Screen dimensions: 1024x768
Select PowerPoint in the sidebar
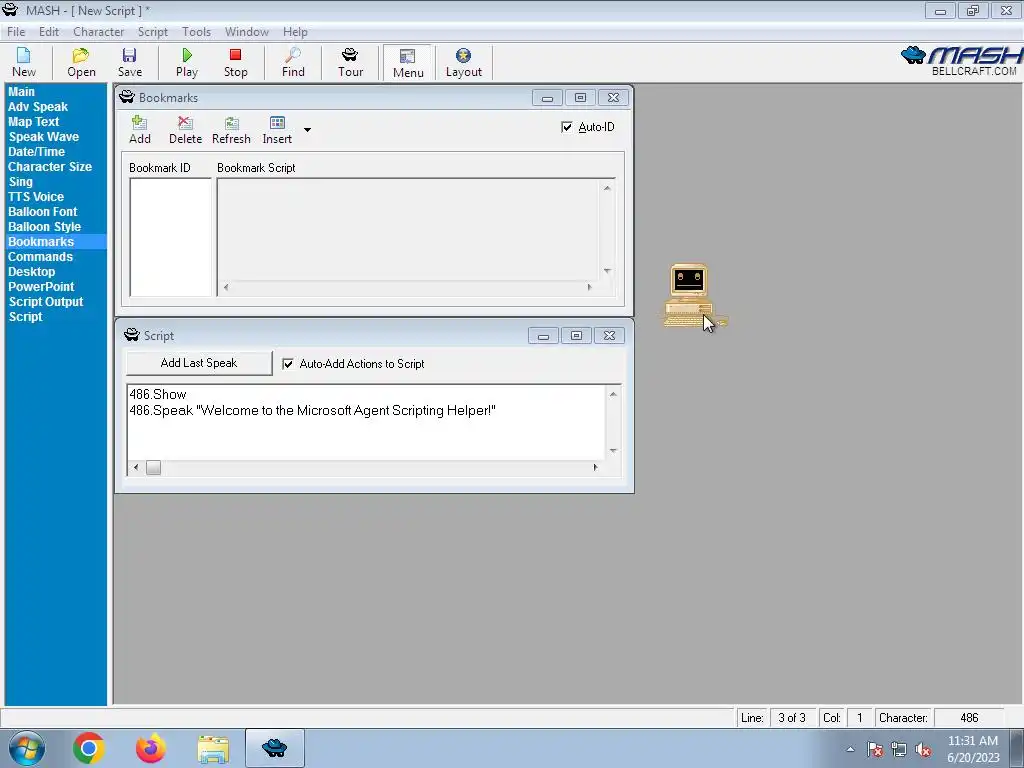(41, 287)
